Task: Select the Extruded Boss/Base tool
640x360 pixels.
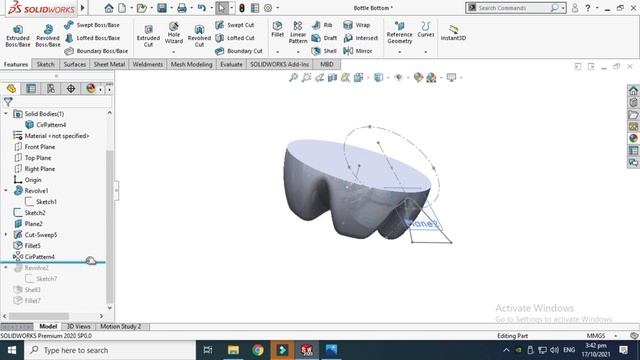Action: pos(18,36)
